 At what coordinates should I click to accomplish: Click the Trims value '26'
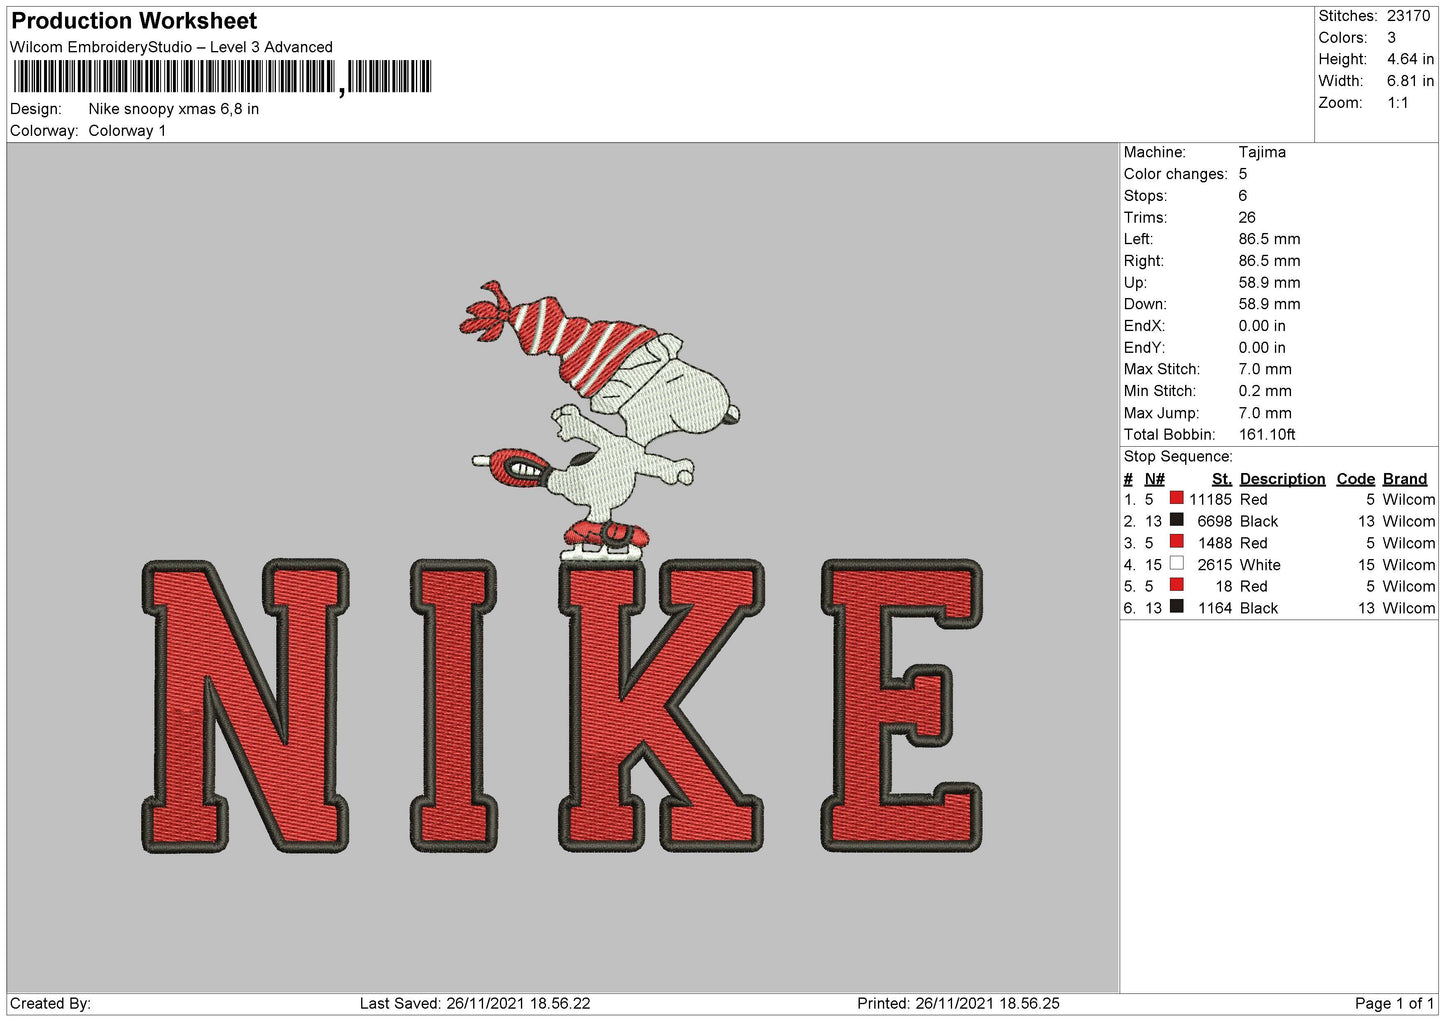coord(1247,218)
